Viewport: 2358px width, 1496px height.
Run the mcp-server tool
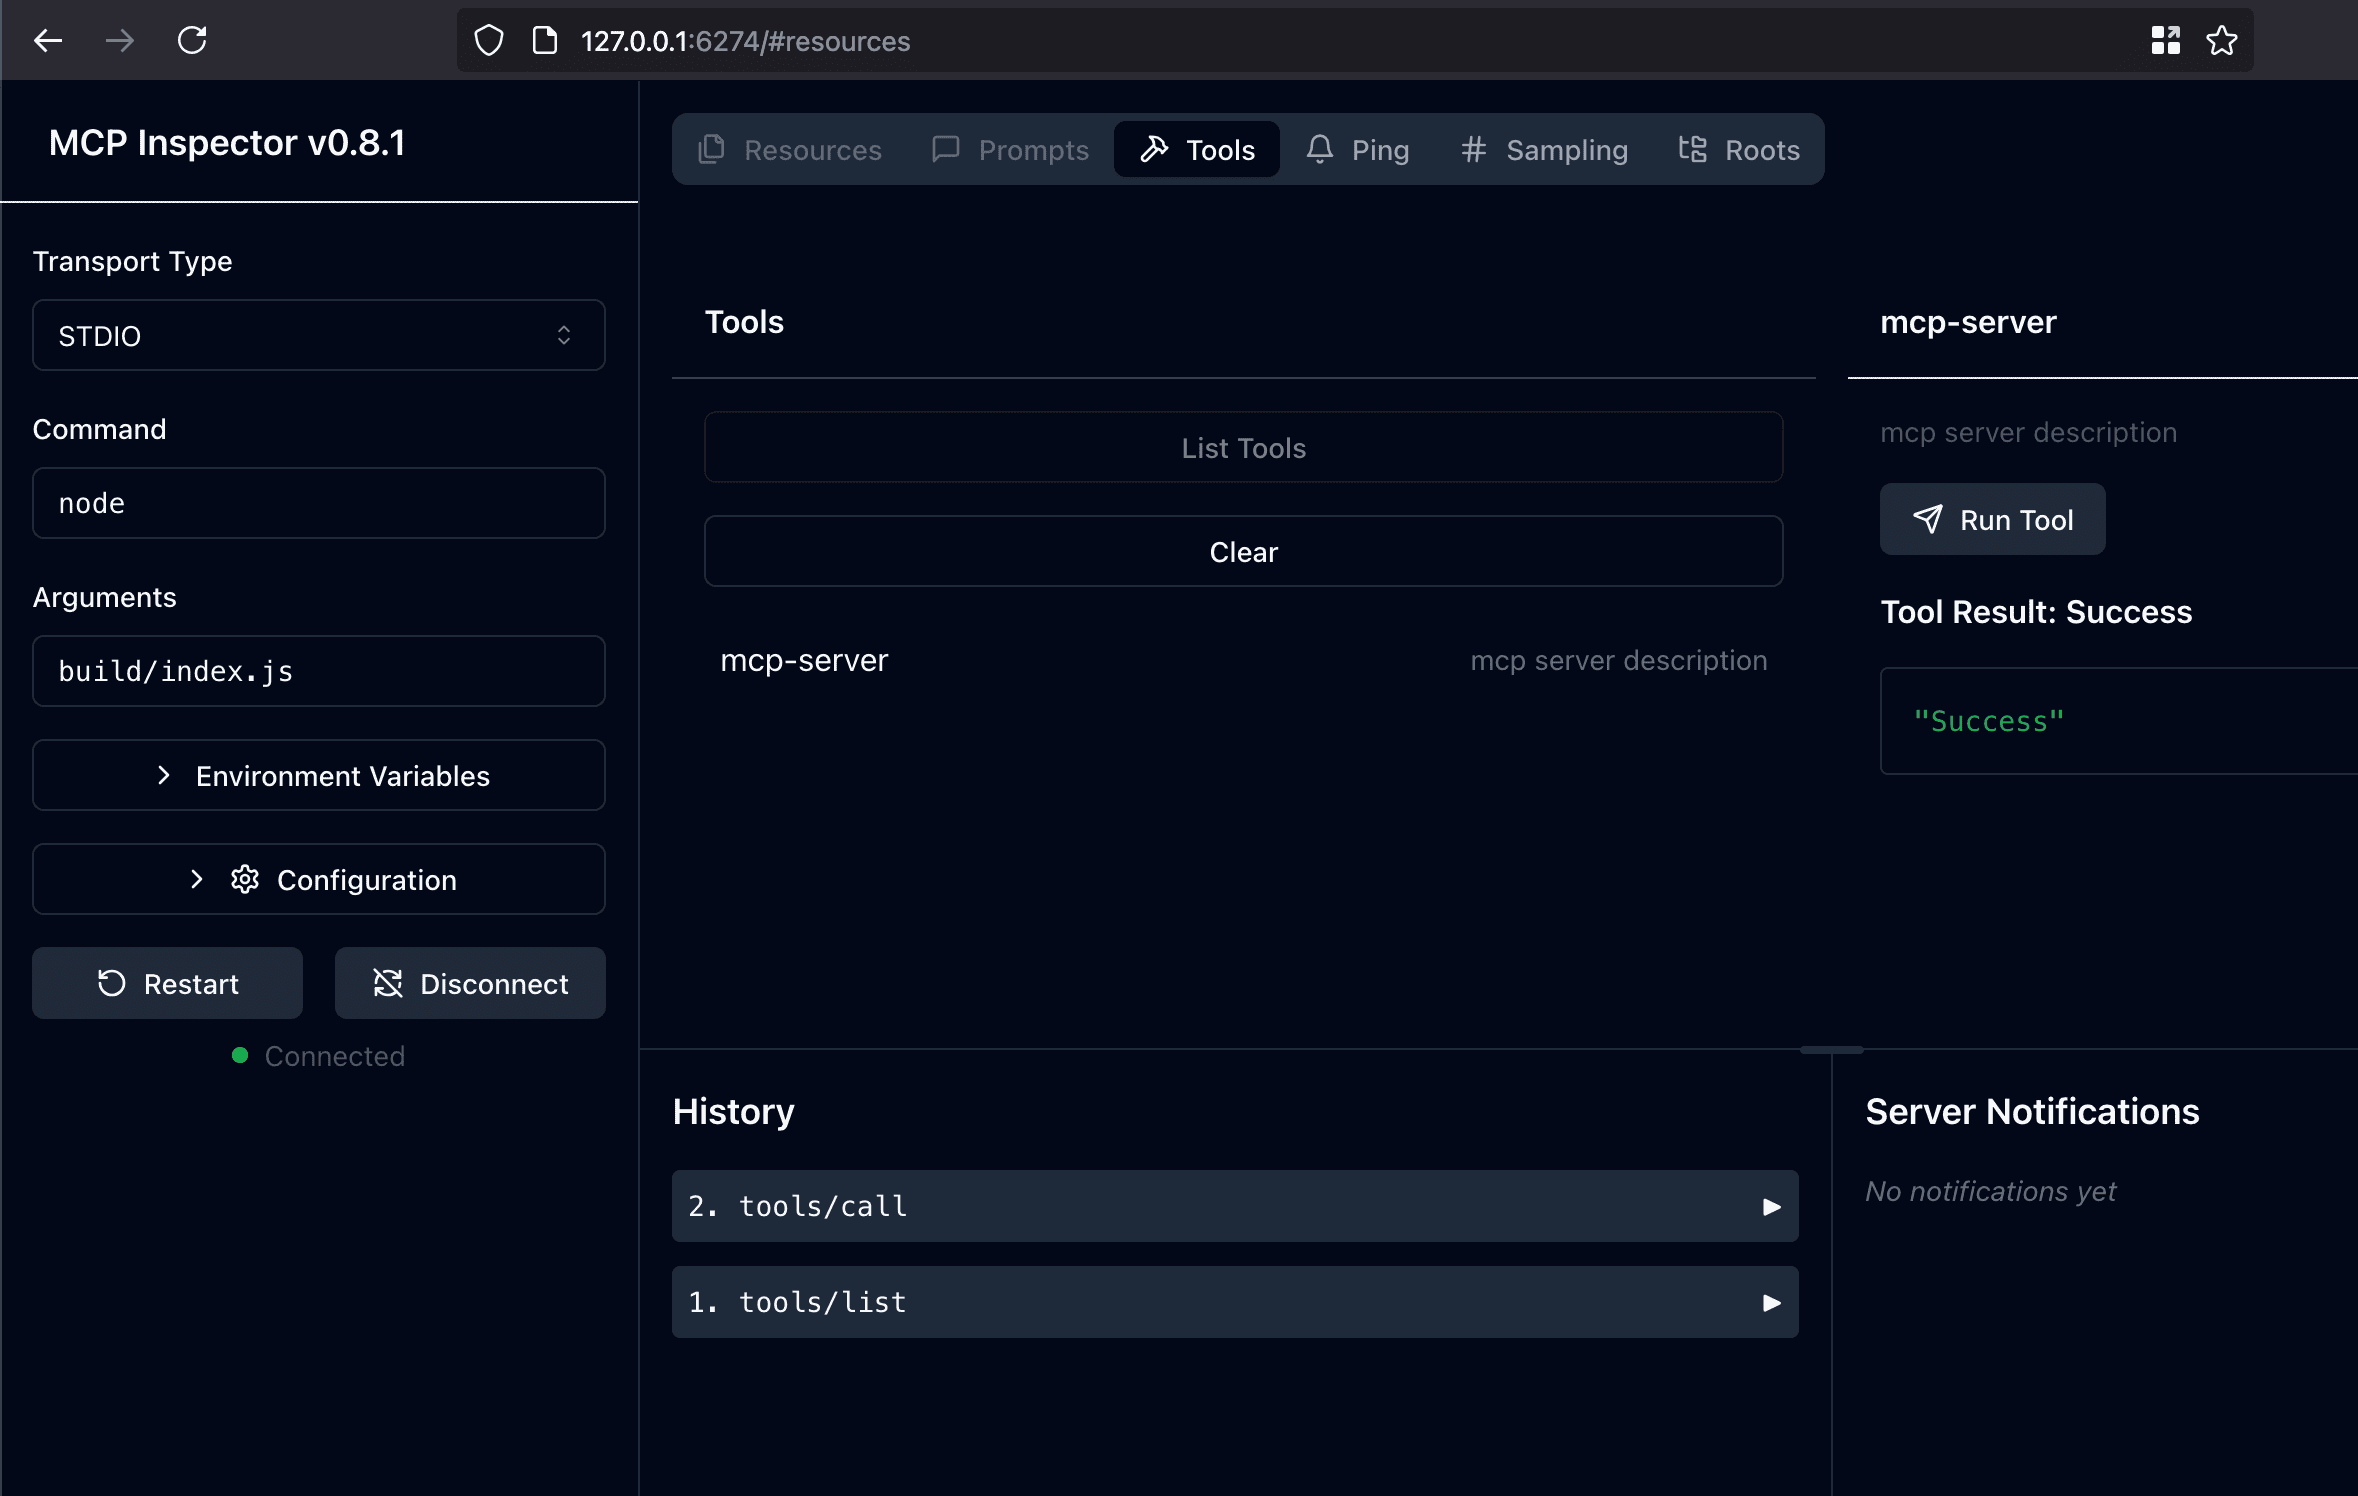(1992, 519)
